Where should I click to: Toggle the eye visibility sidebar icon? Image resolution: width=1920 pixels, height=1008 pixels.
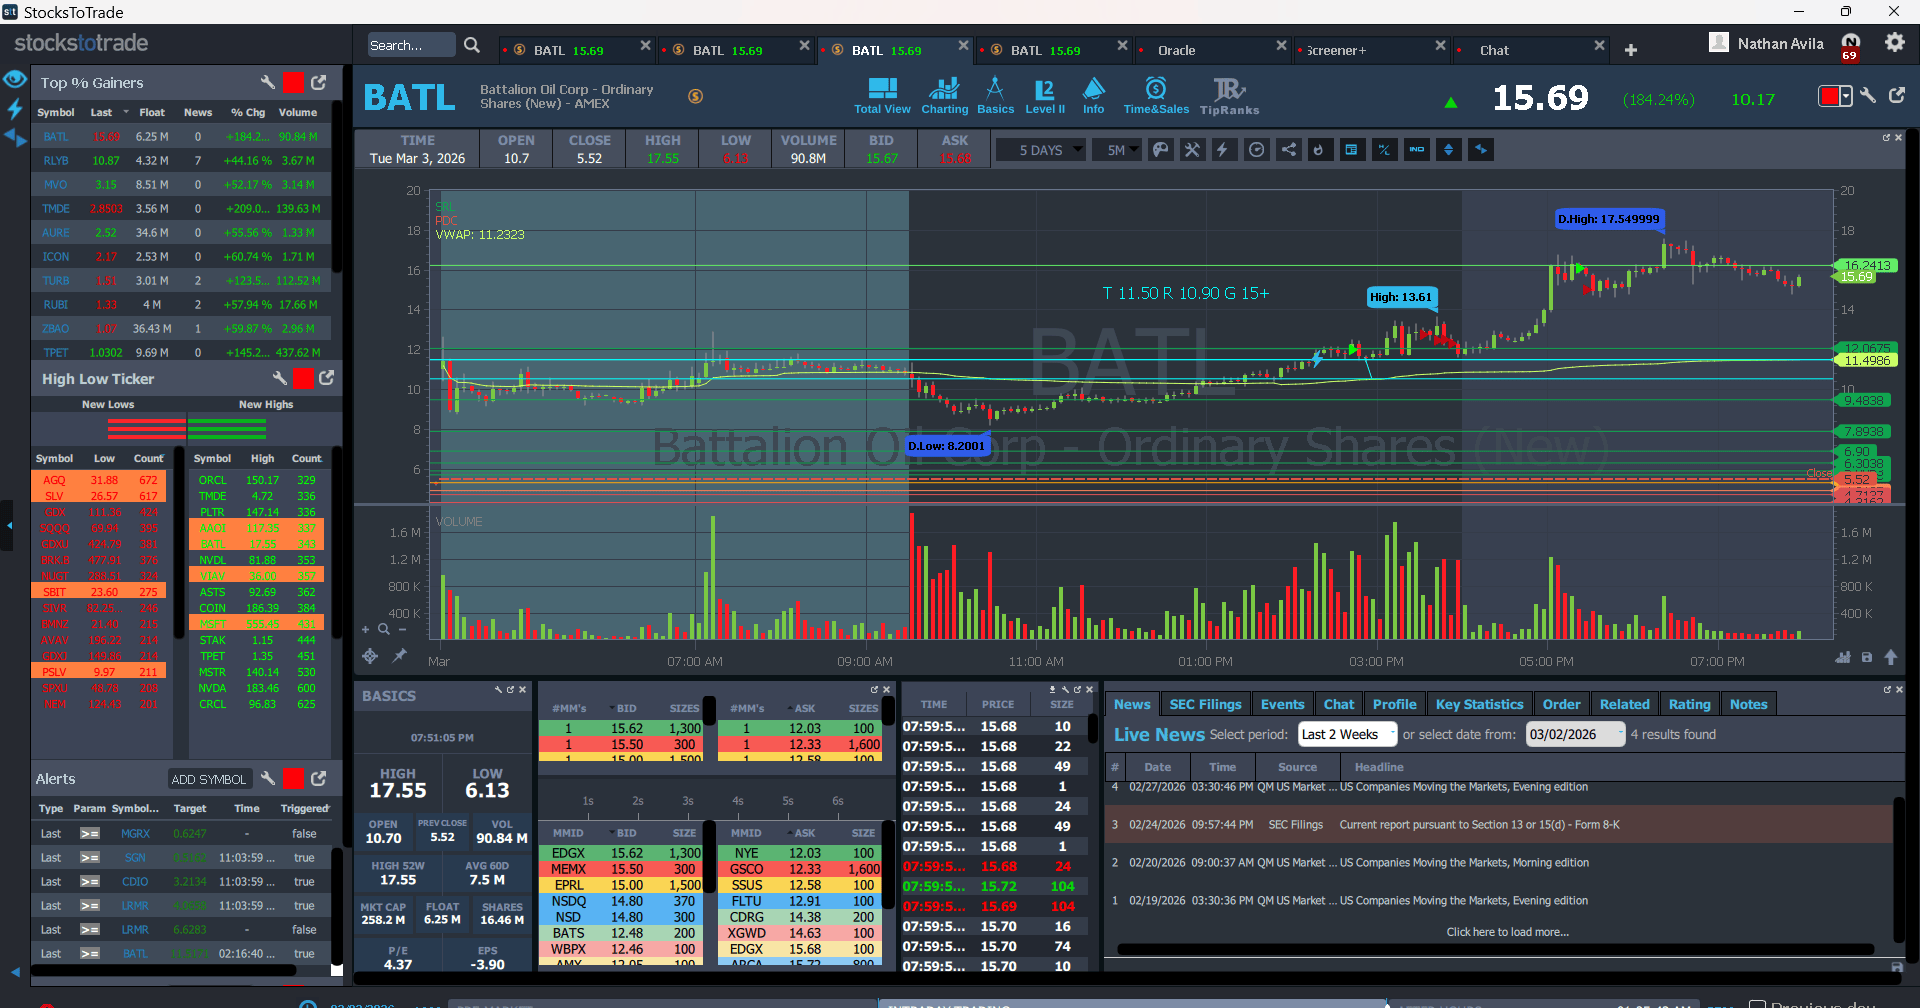coord(15,79)
